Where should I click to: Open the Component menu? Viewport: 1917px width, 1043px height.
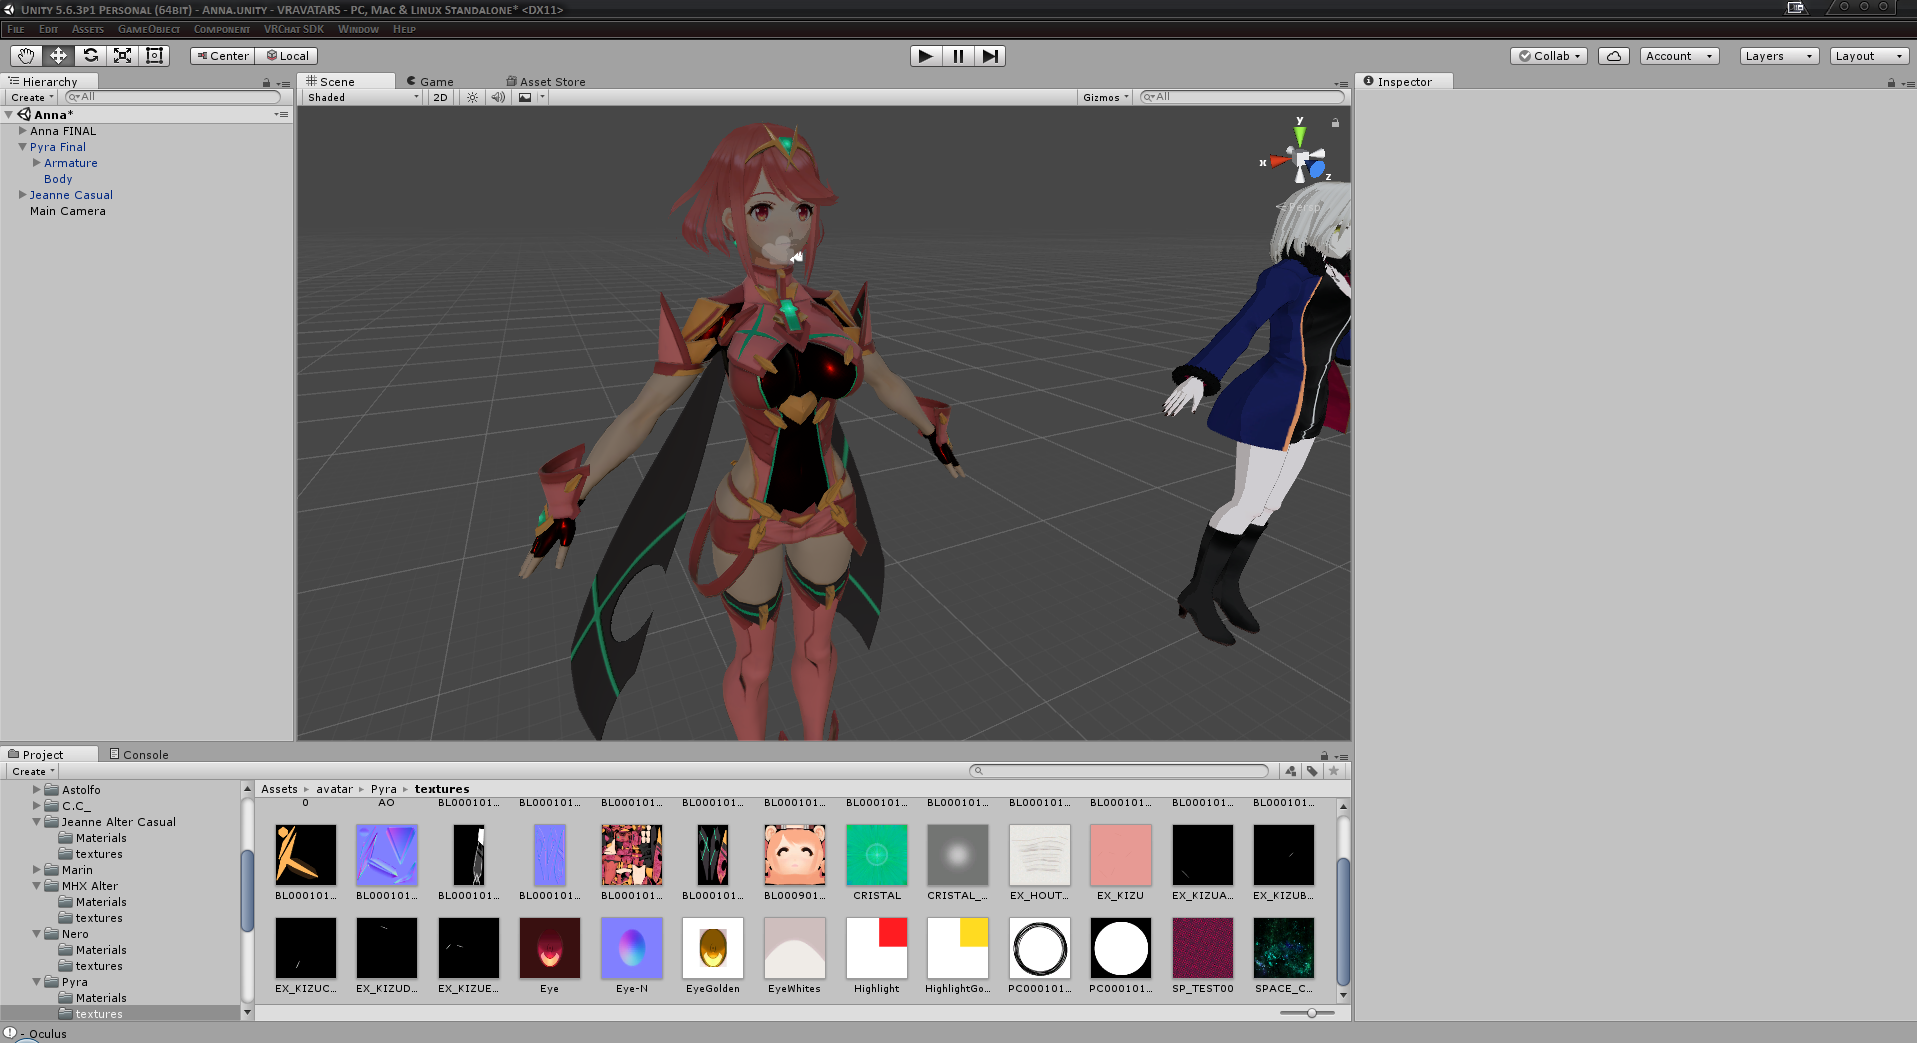point(222,29)
